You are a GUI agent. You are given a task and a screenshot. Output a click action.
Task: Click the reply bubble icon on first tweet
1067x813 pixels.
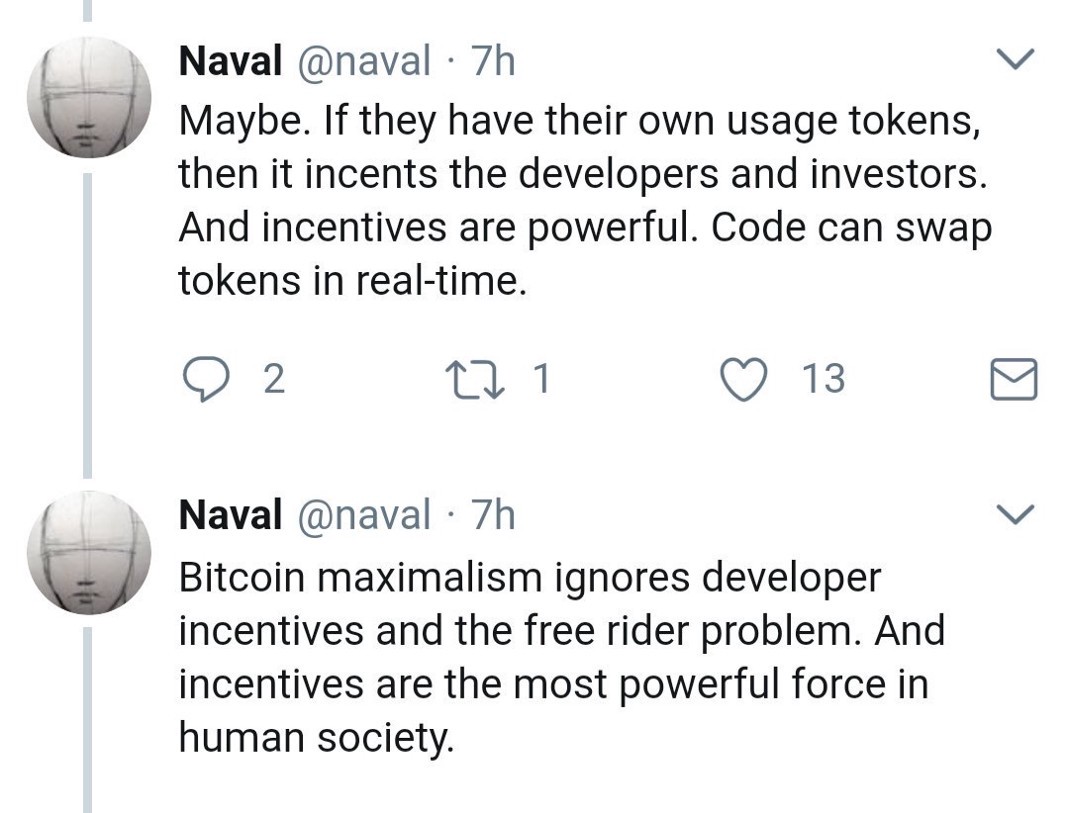(x=206, y=380)
